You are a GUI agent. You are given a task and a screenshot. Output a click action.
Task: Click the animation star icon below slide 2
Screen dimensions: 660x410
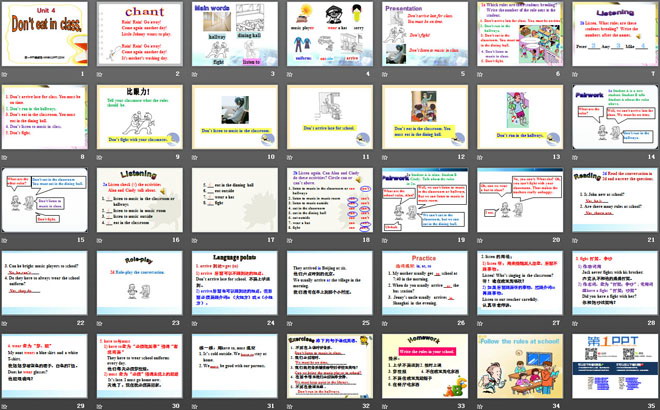(100, 75)
